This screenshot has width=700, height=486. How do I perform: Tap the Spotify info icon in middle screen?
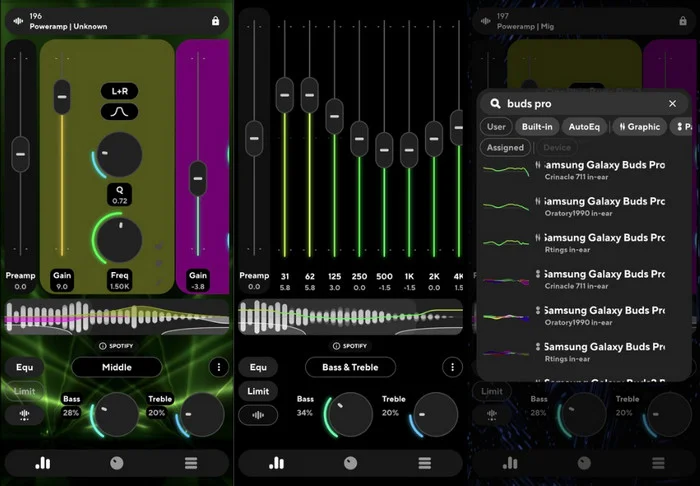click(336, 346)
